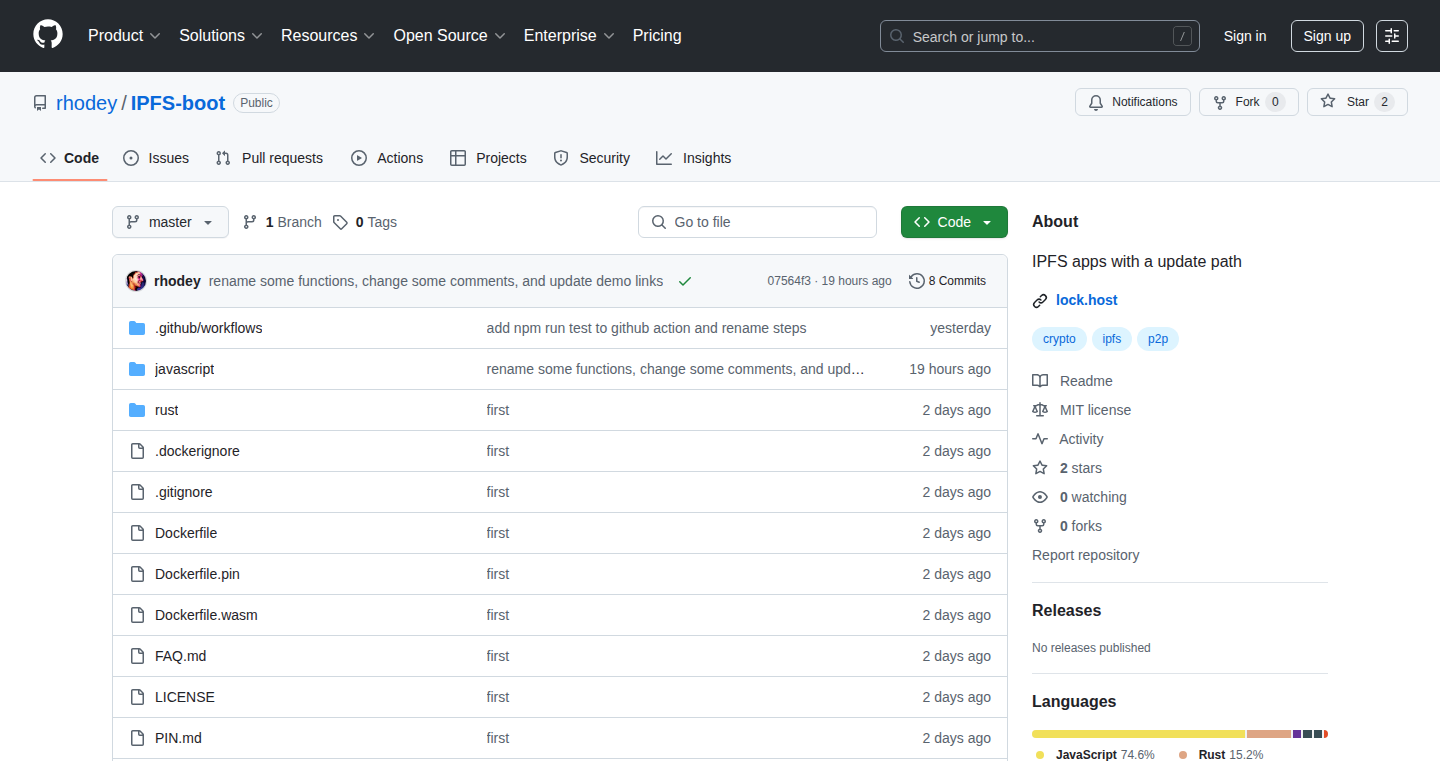Screen dimensions: 1440x761
Task: Open the rhodey owner link
Action: pyautogui.click(x=86, y=103)
